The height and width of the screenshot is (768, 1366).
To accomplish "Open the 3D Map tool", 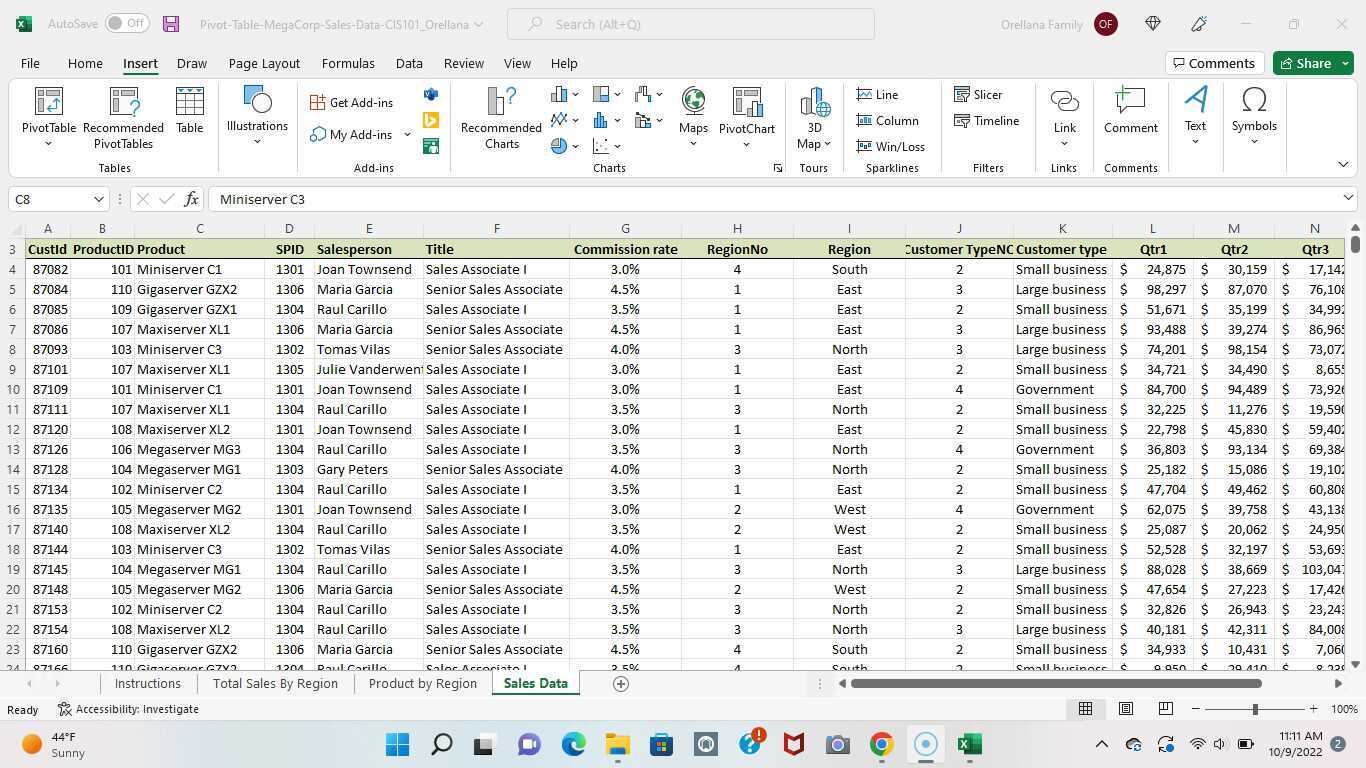I will pos(813,113).
